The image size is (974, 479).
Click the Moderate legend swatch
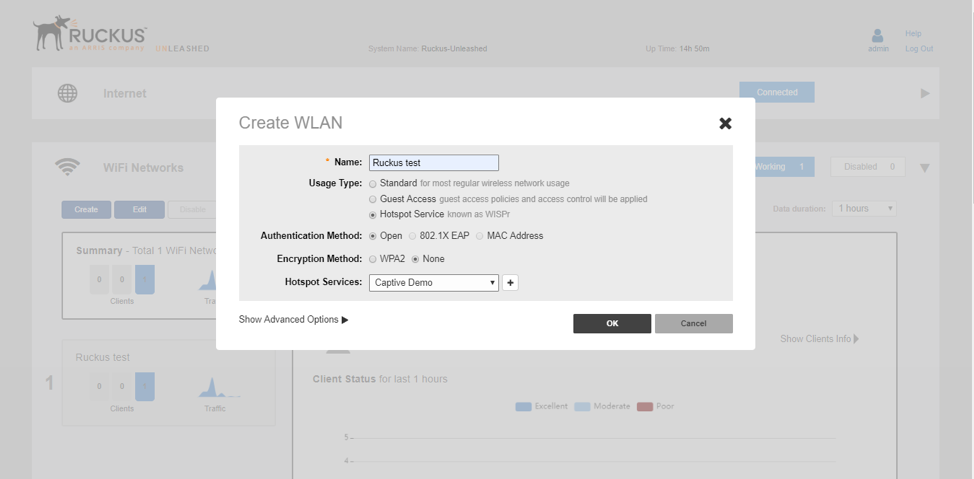click(x=582, y=406)
